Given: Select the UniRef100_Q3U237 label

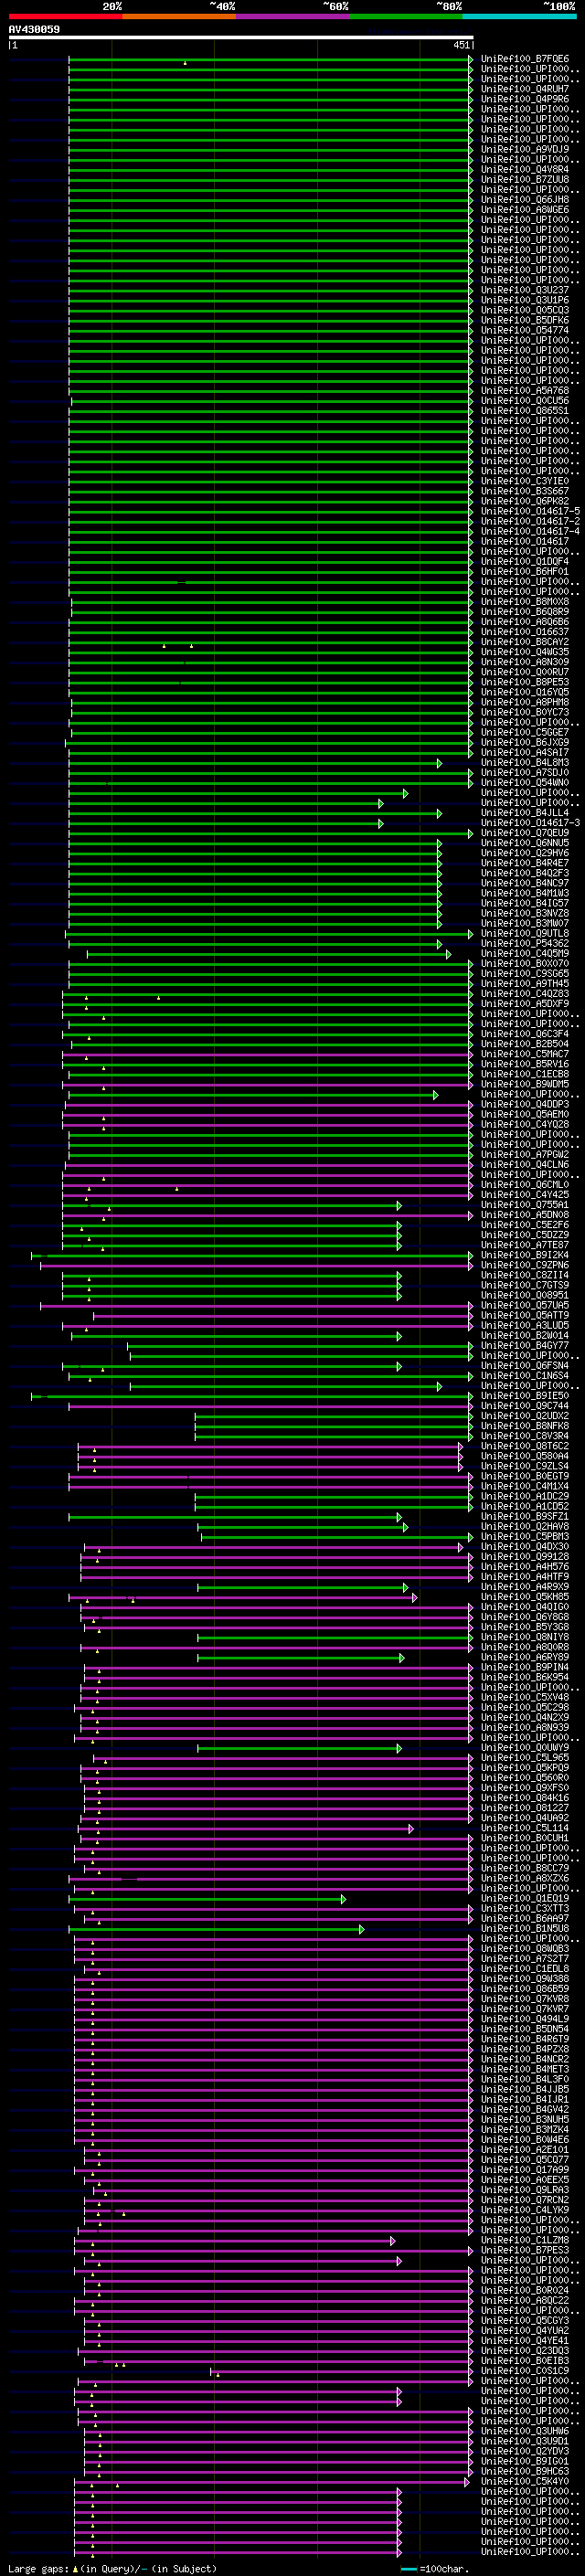Looking at the screenshot, I should click(525, 290).
